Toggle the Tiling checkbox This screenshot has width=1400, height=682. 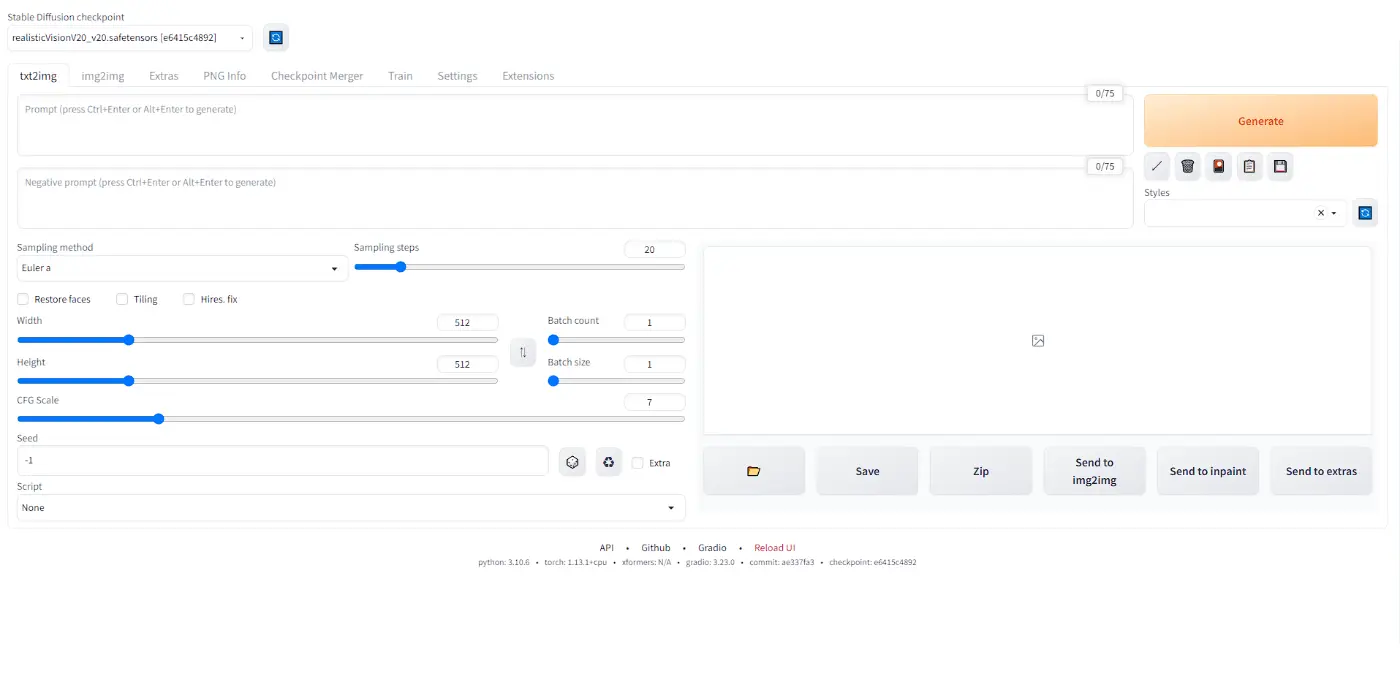point(122,299)
